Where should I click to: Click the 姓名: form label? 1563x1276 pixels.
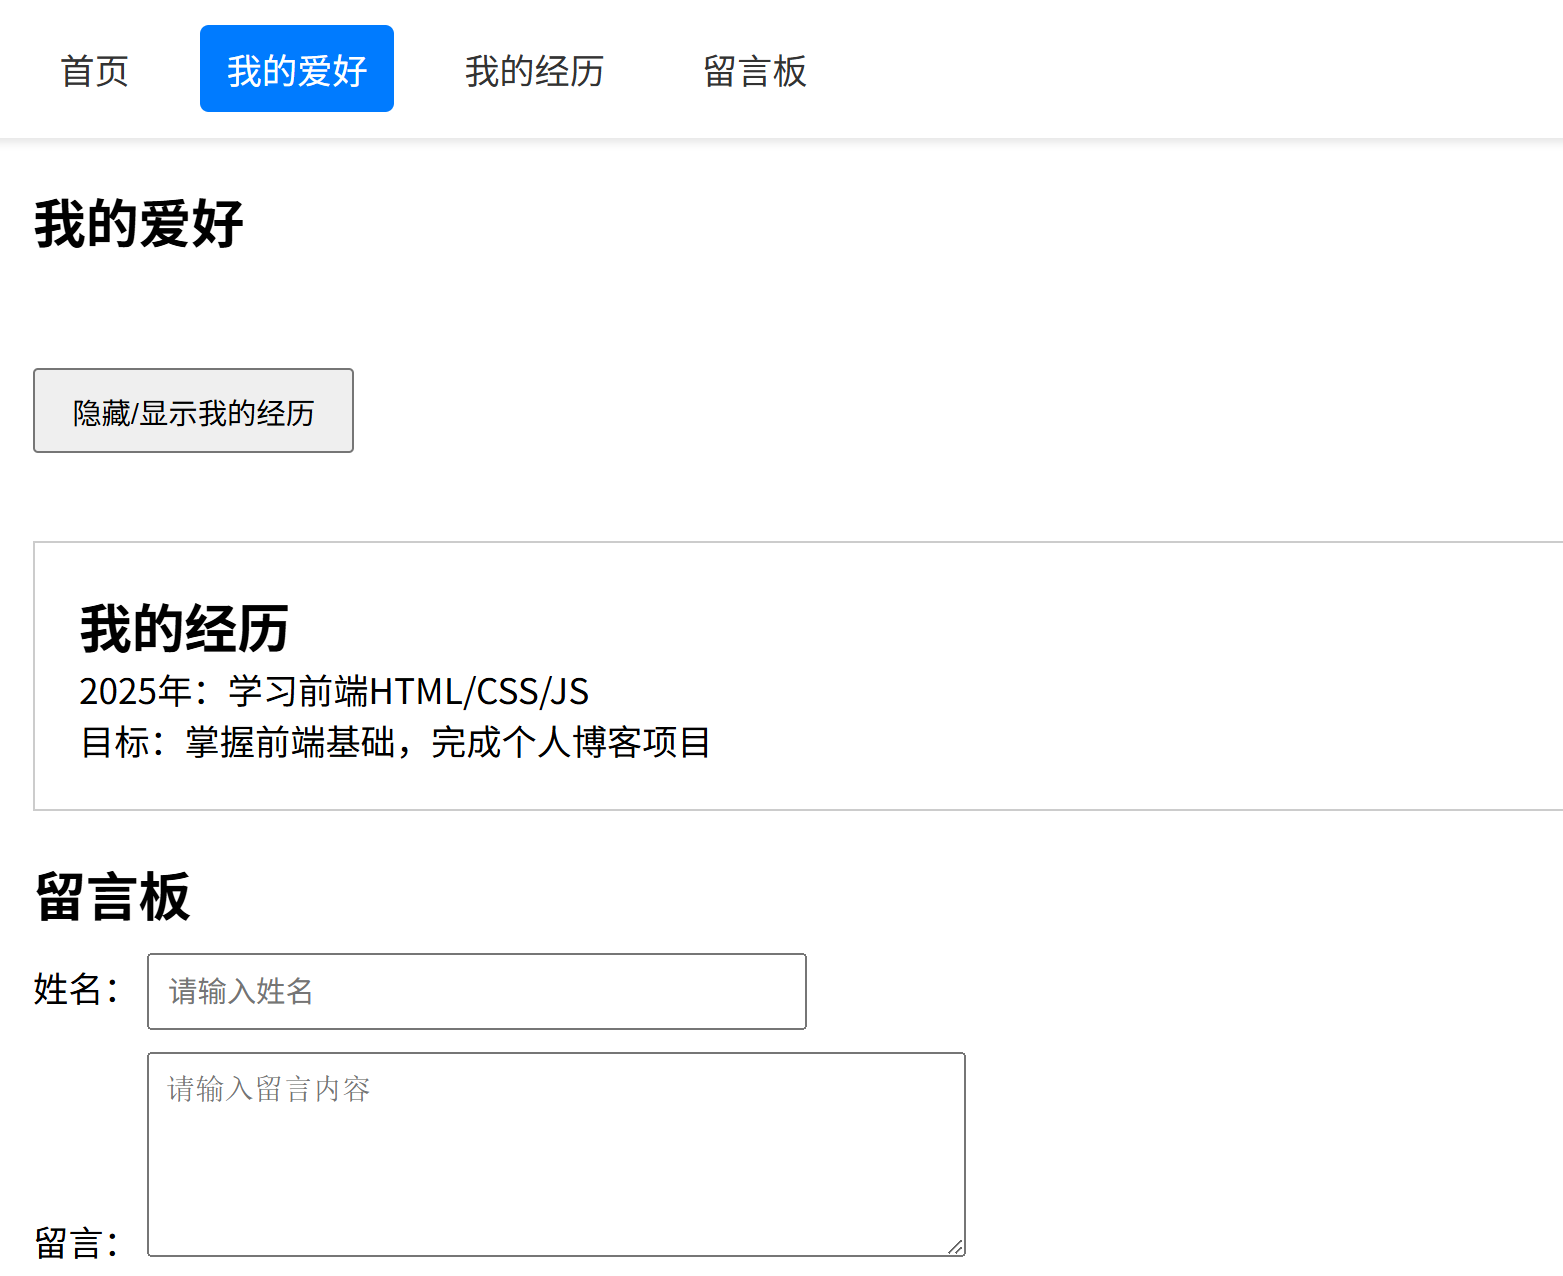76,989
